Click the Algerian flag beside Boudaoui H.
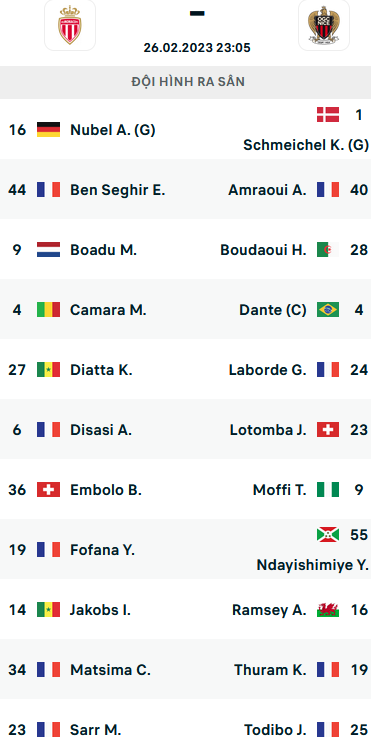Viewport: 371px width, 749px height. (x=328, y=249)
